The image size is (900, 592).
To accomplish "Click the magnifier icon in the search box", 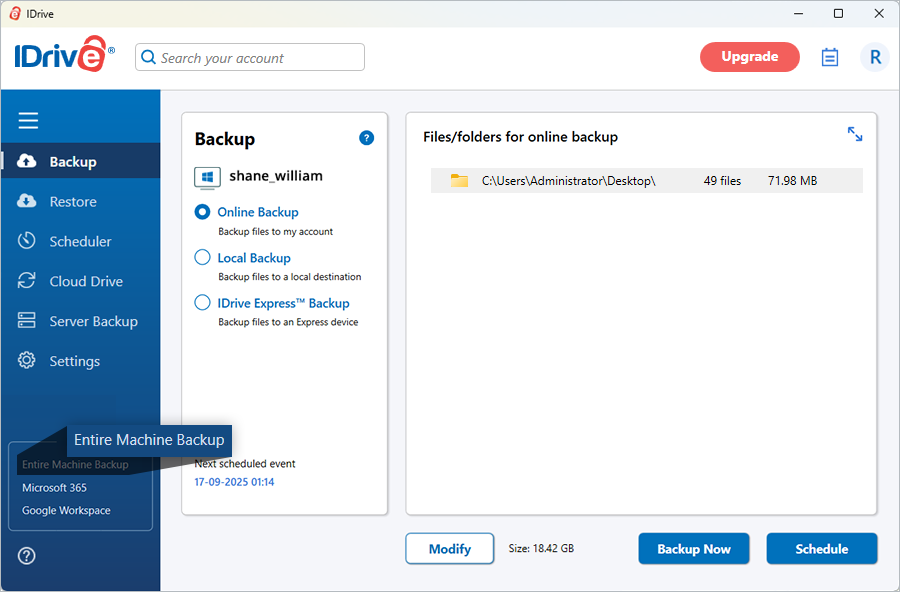I will pos(148,57).
